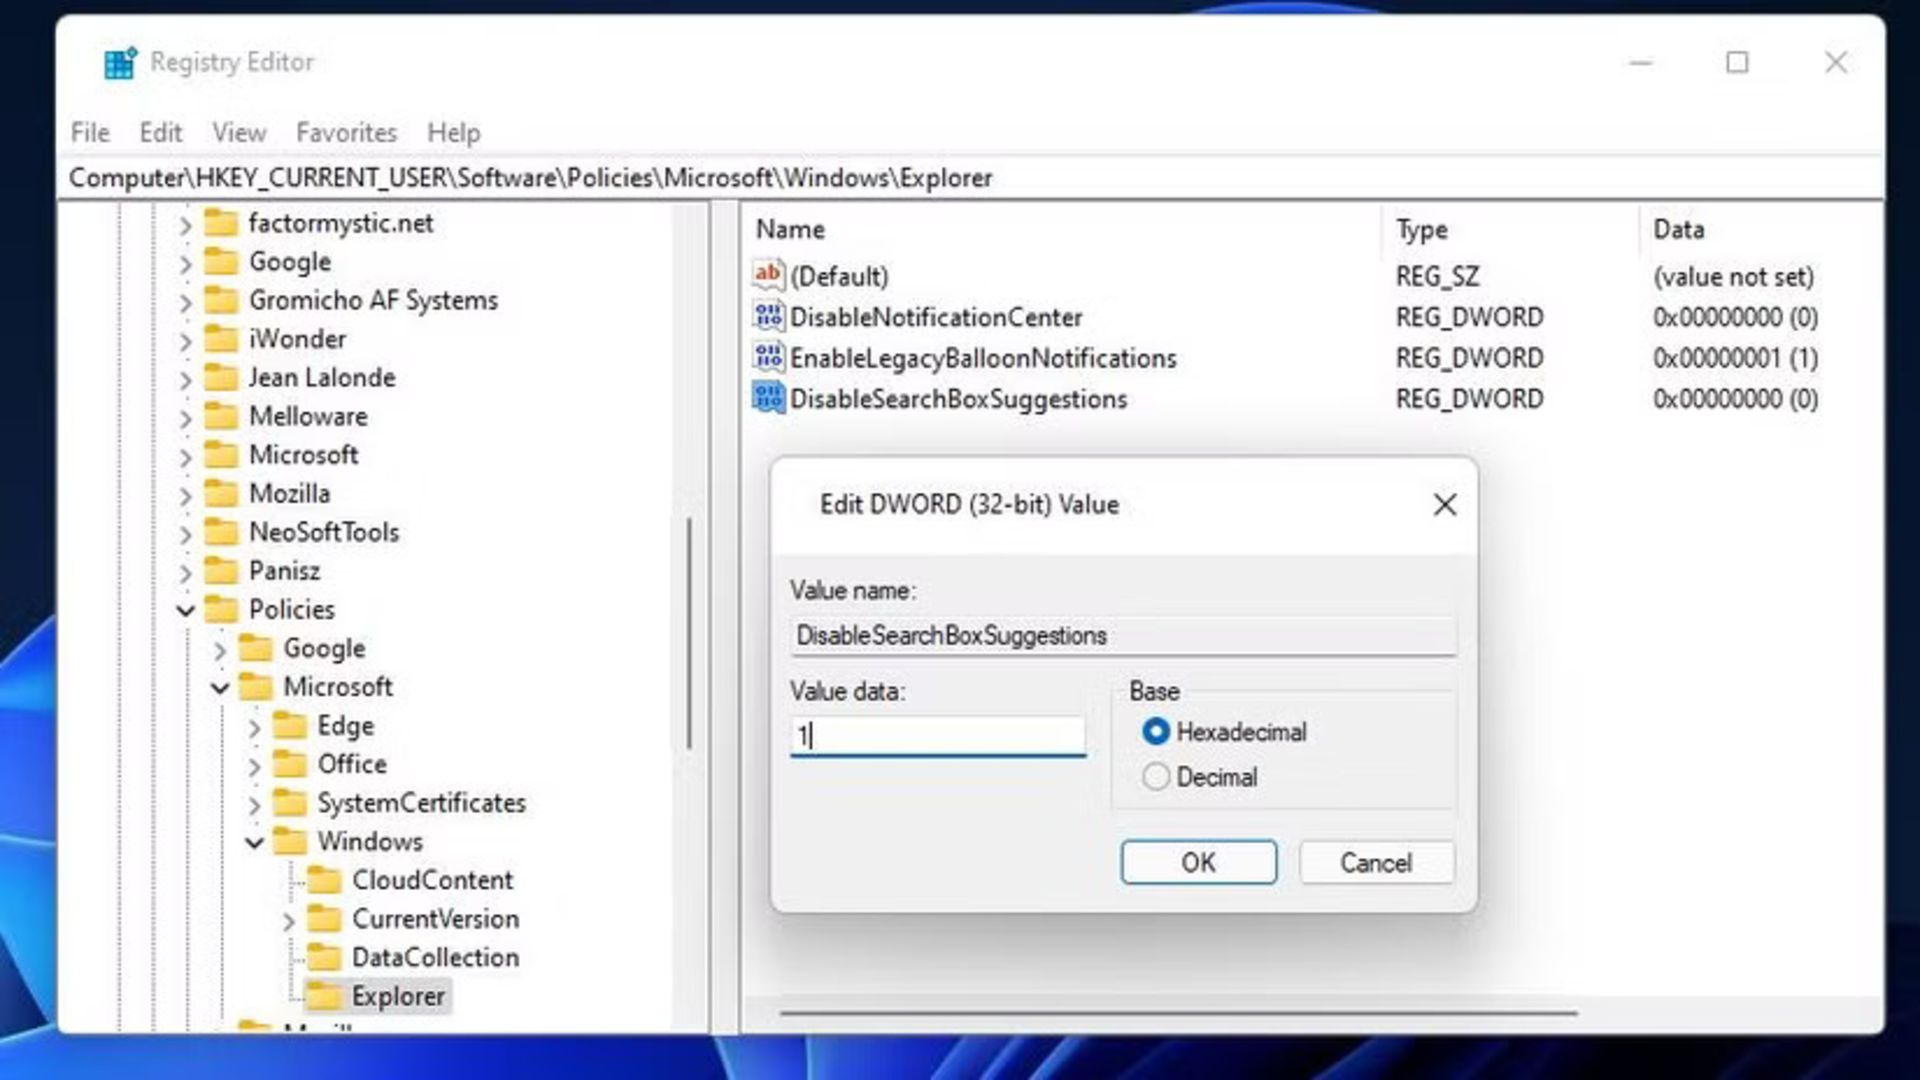
Task: Open the Favorites menu
Action: pyautogui.click(x=346, y=132)
